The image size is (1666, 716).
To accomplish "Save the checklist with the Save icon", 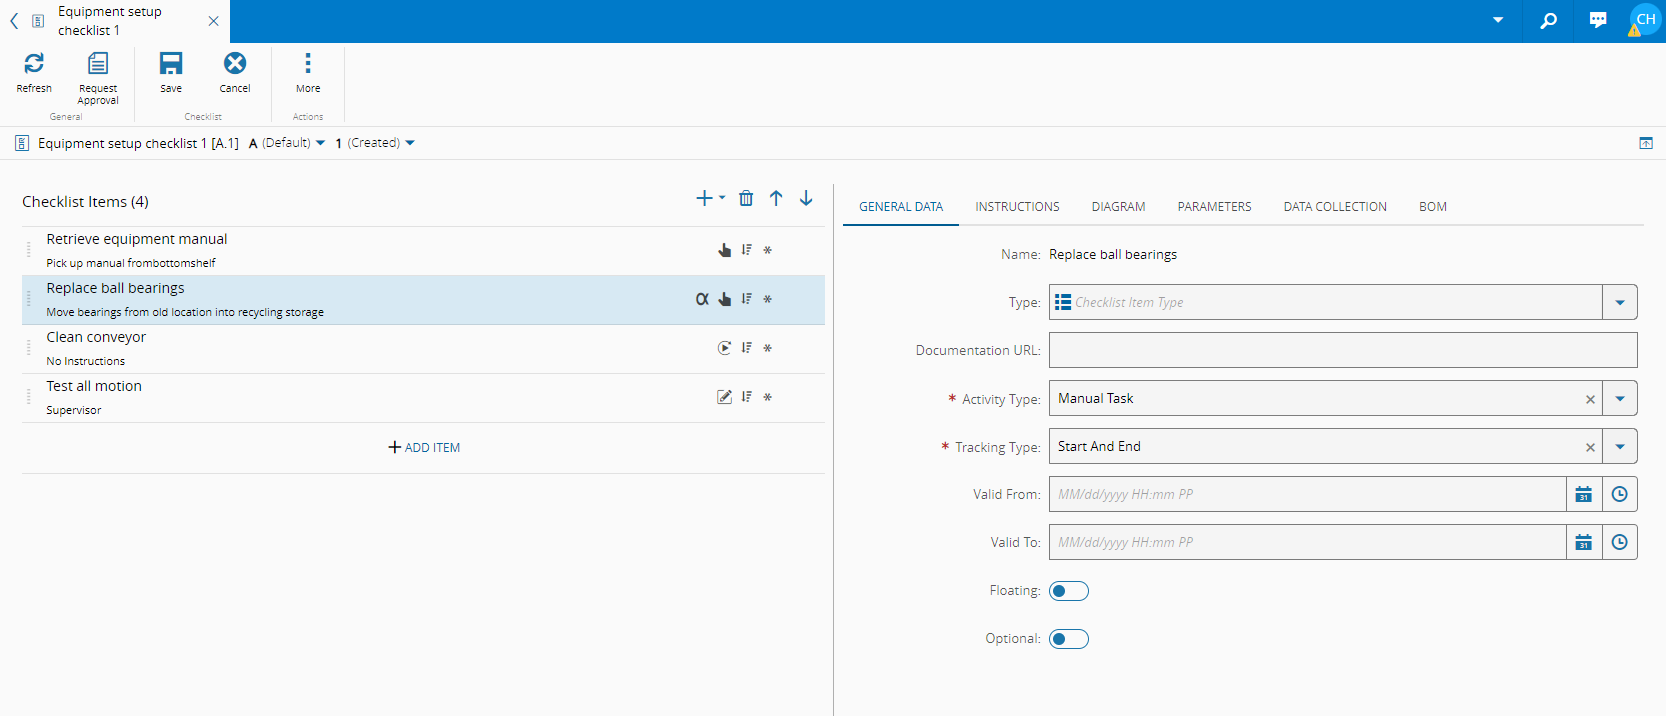I will (x=171, y=64).
